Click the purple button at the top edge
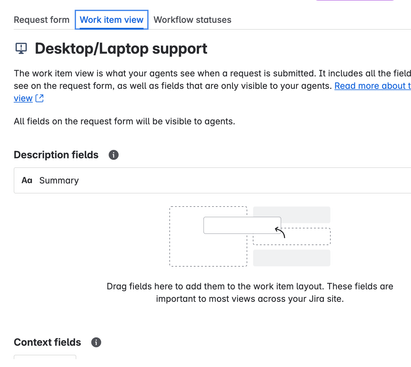The height and width of the screenshot is (367, 411). click(355, 0)
